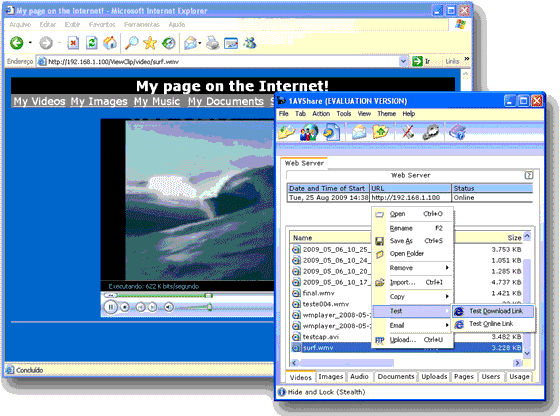
Task: Click the chain link icon in 1AVShare toolbar
Action: (430, 132)
